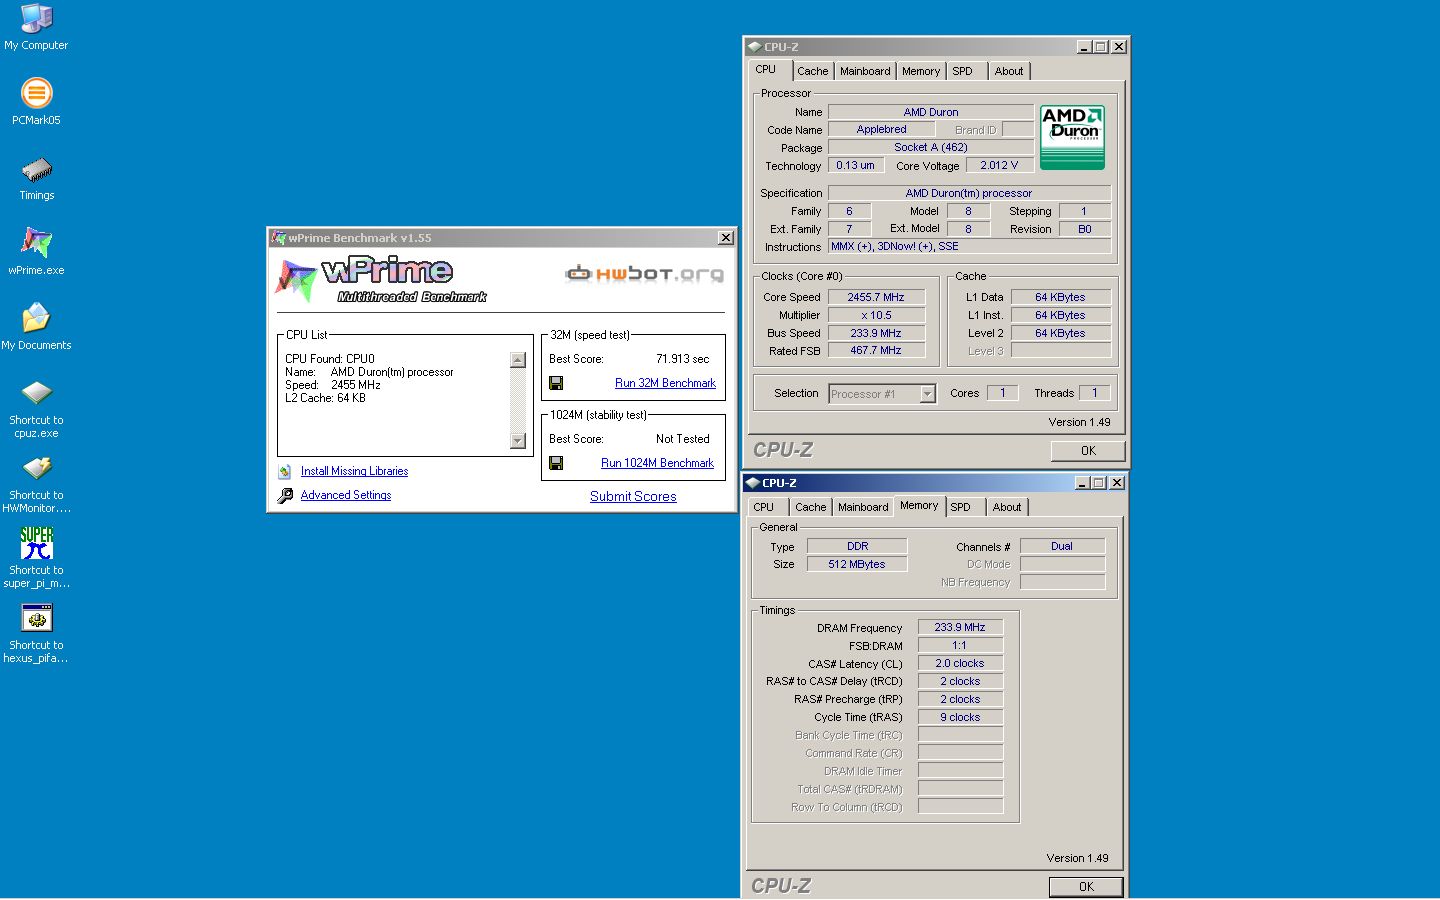Image resolution: width=1440 pixels, height=900 pixels.
Task: Switch to Cache tab in bottom CPU-Z
Action: point(811,507)
